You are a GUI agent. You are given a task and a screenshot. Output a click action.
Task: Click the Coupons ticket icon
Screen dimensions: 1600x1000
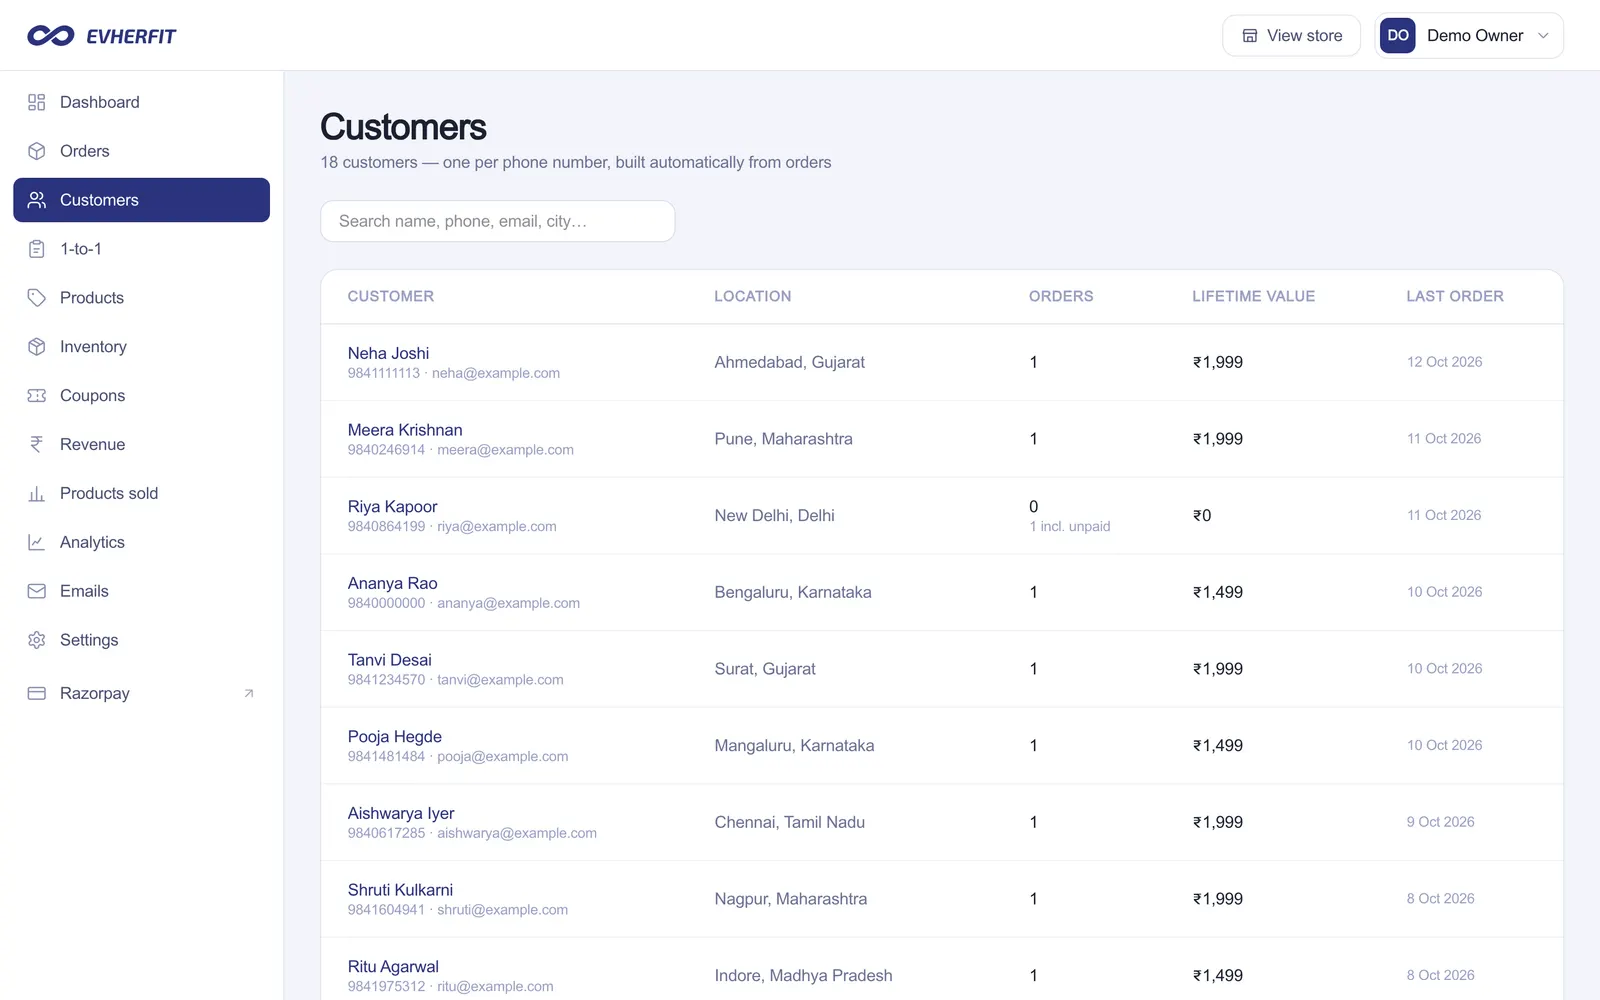tap(37, 396)
